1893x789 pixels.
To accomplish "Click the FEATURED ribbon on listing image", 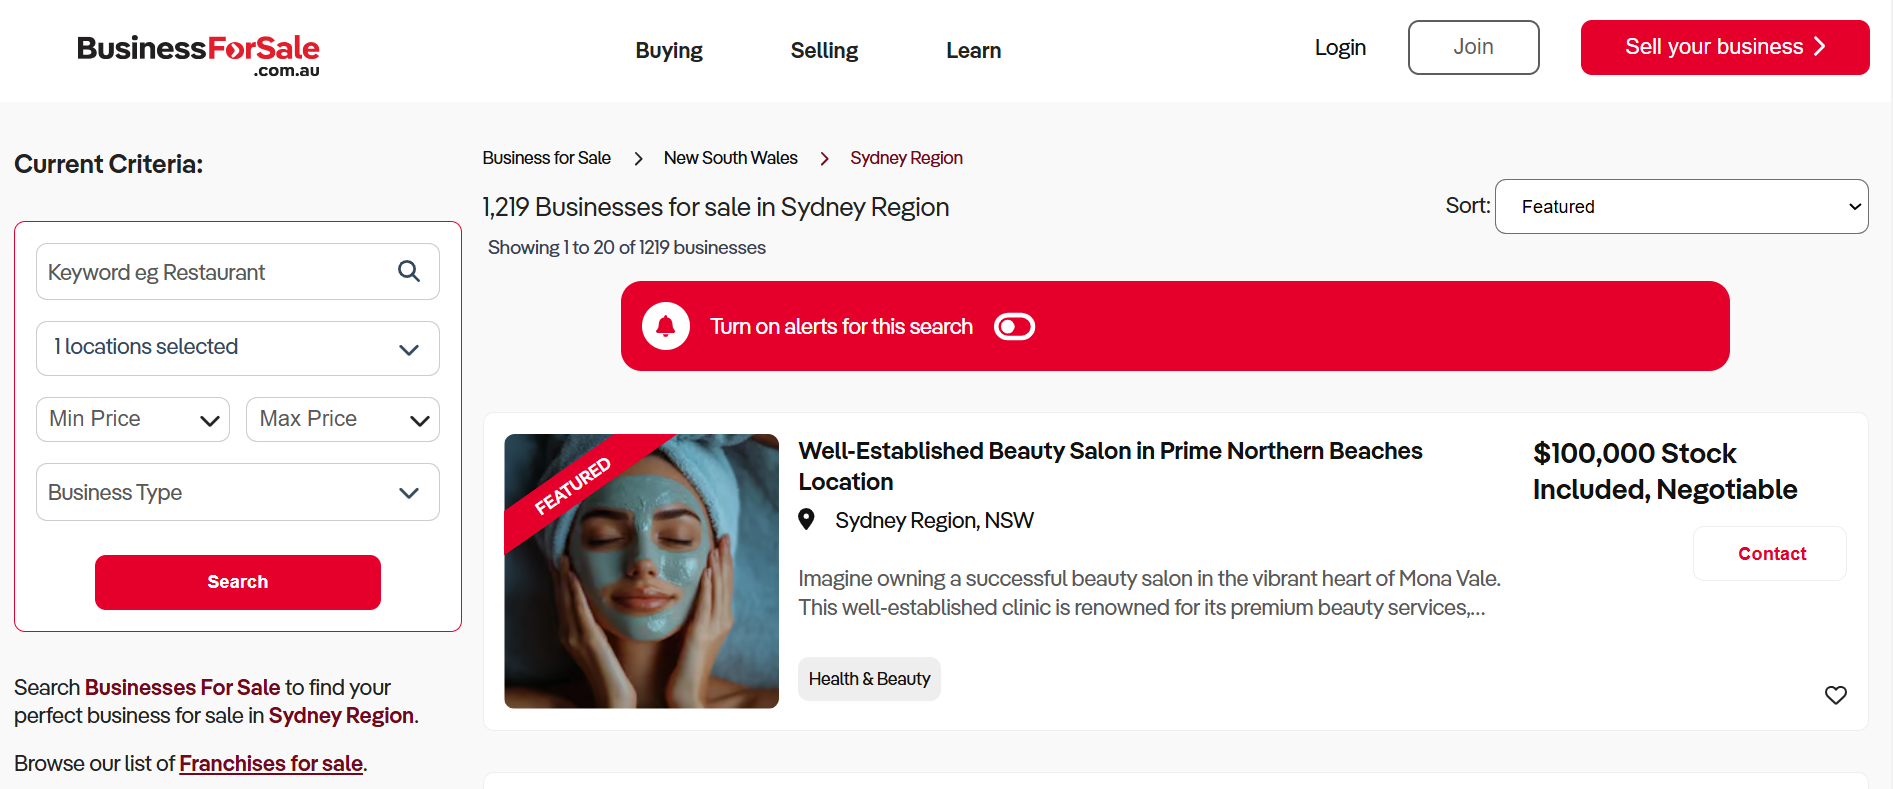I will coord(572,487).
